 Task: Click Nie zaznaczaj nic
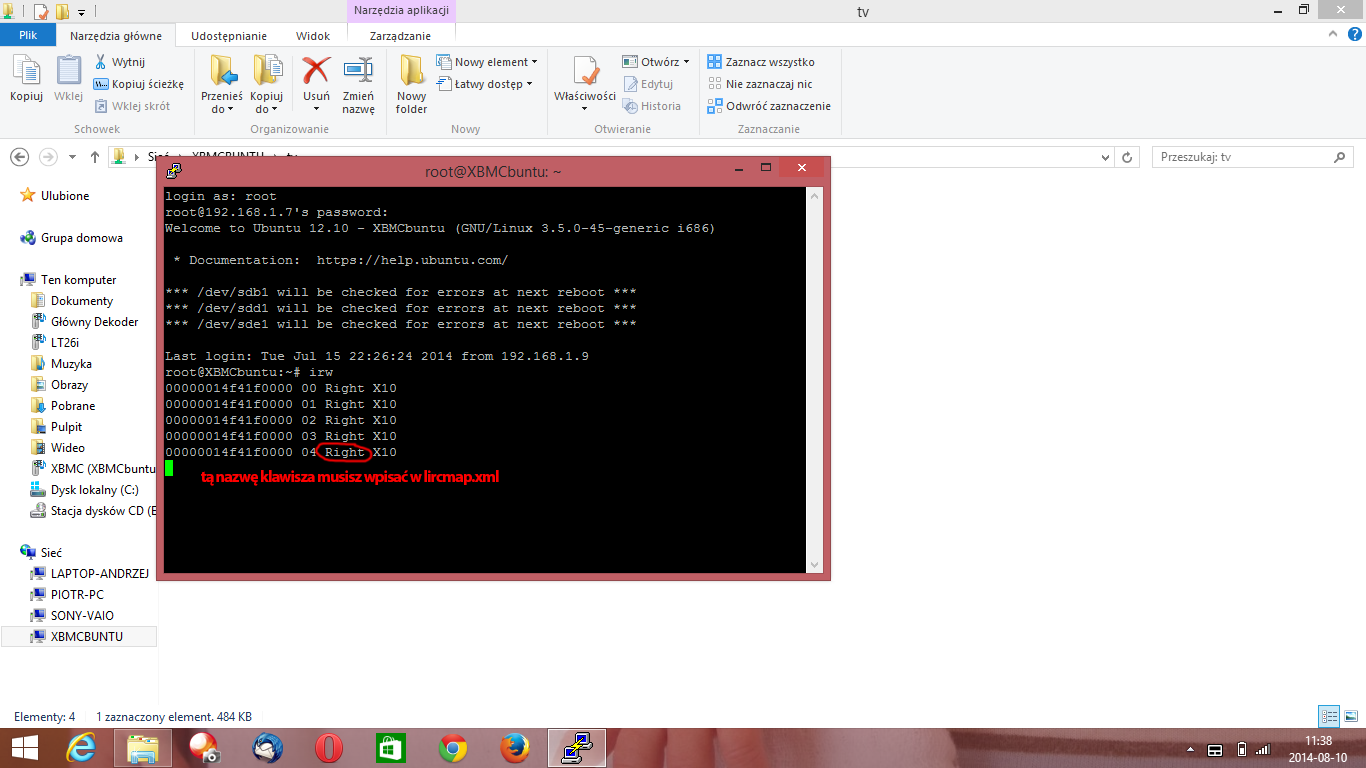tap(760, 84)
